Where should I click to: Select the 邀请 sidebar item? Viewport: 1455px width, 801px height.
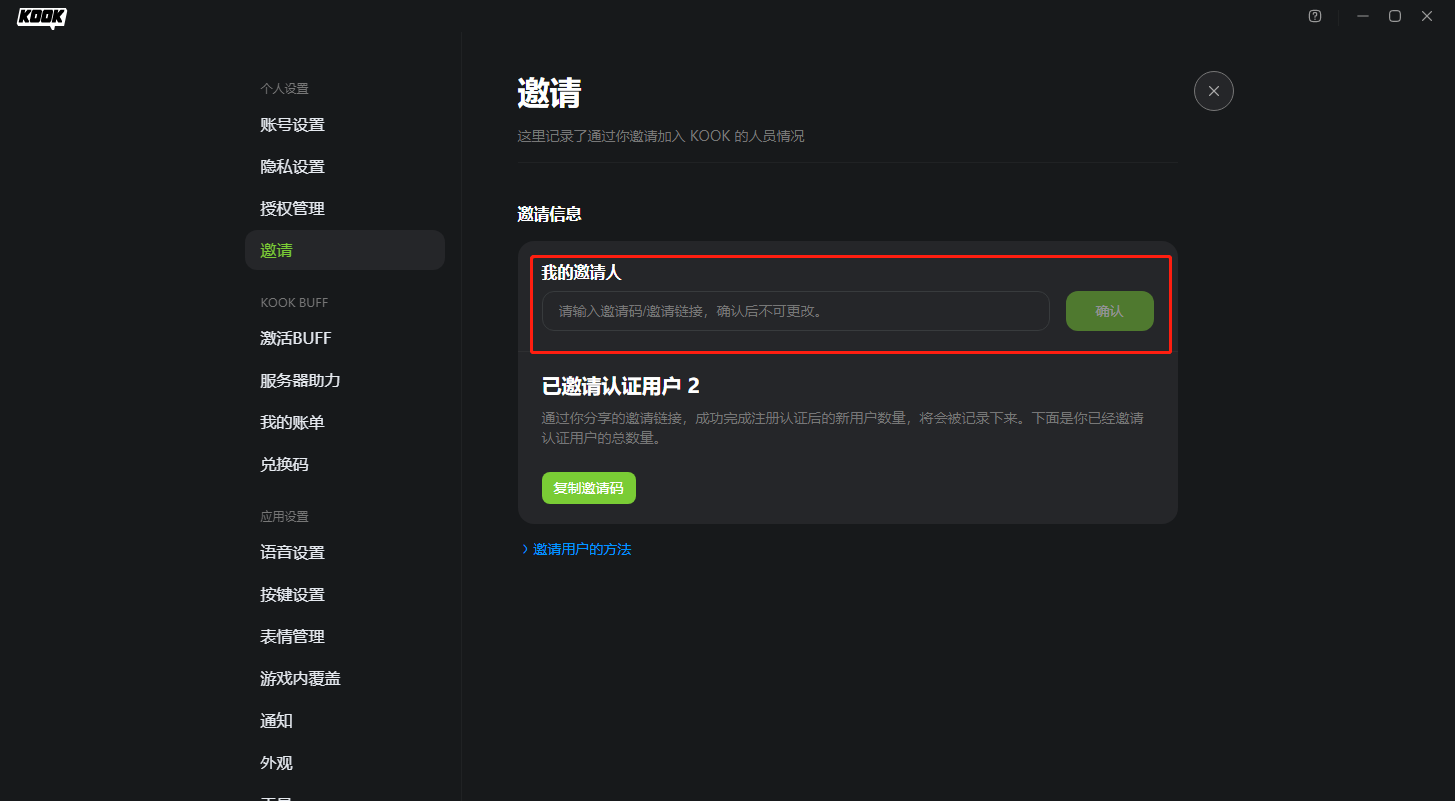click(x=345, y=250)
